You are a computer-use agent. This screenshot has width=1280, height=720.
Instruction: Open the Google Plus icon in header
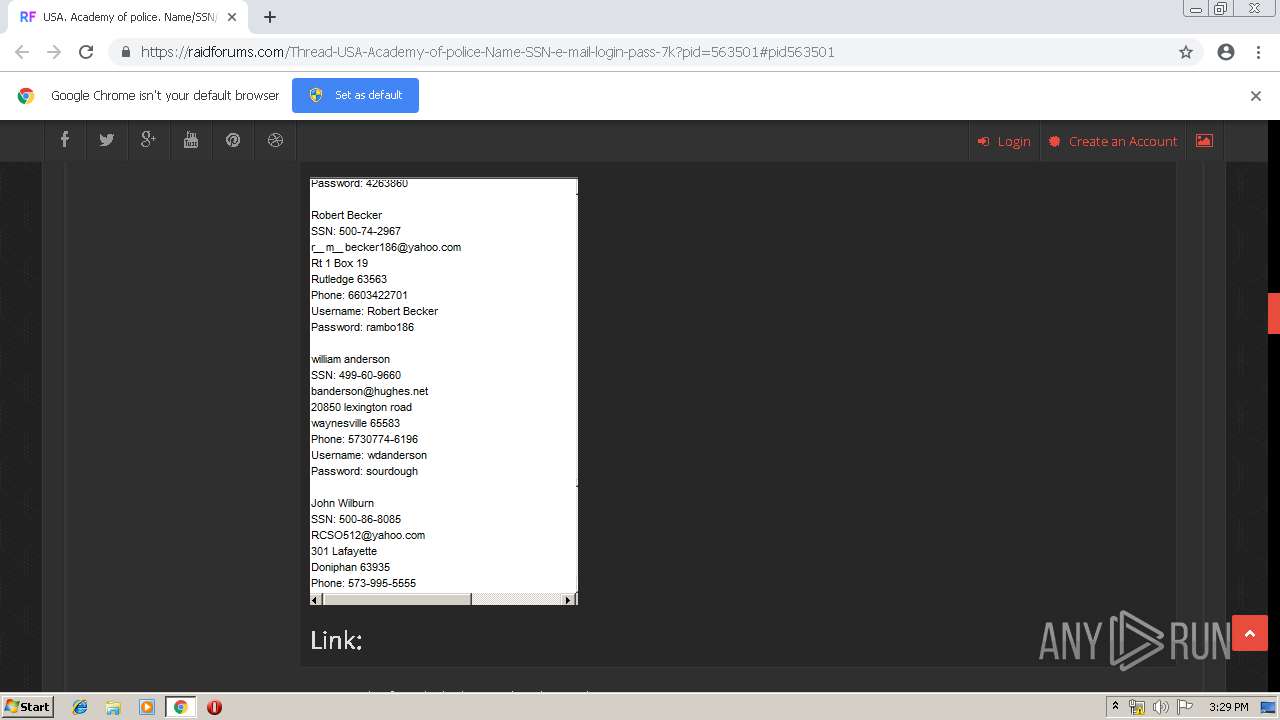pyautogui.click(x=148, y=140)
